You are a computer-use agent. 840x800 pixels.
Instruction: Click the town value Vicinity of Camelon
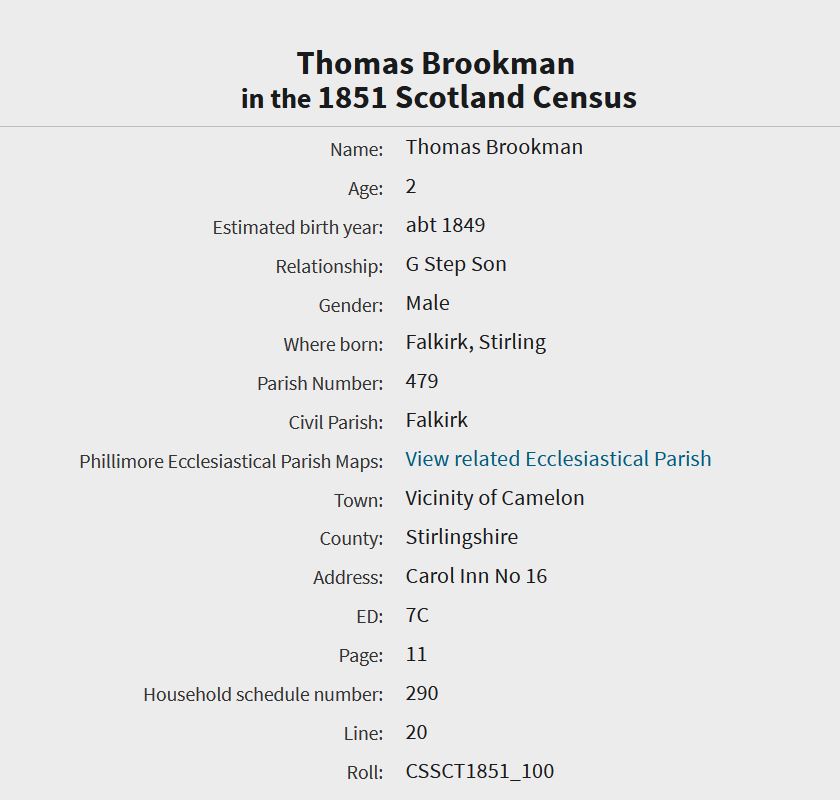[x=494, y=498]
